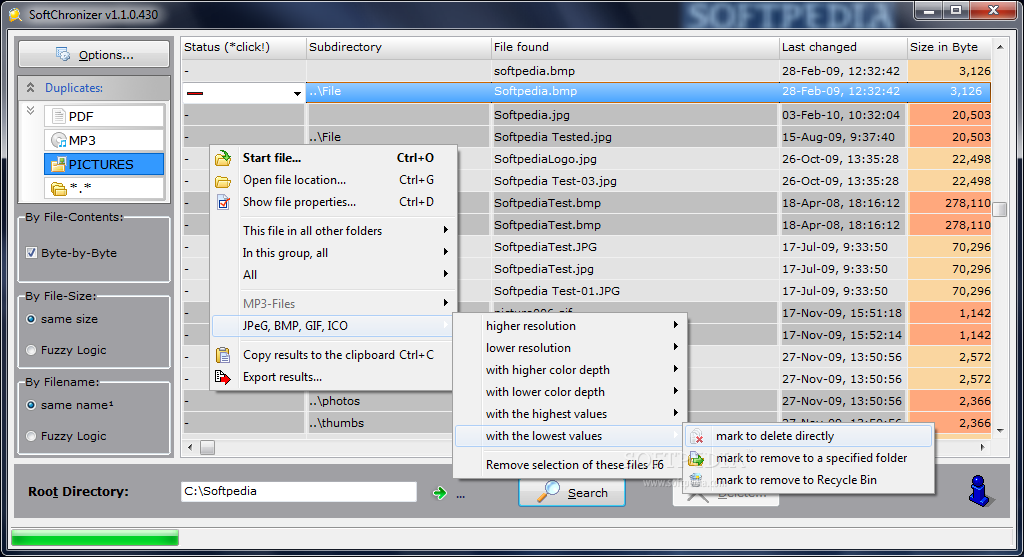Click the green progress bar

(95, 538)
